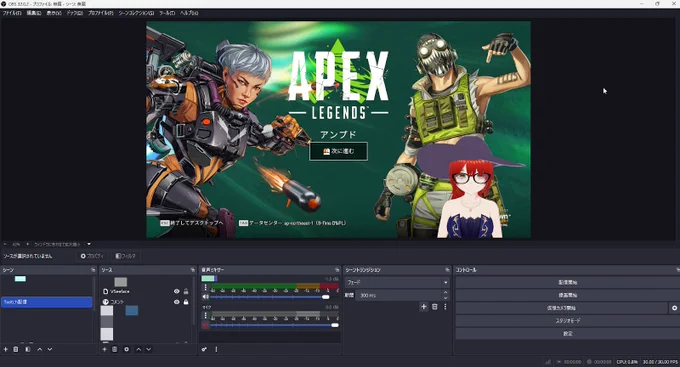The image size is (680, 367).
Task: Open the ツール (Tools) menu
Action: tap(167, 13)
